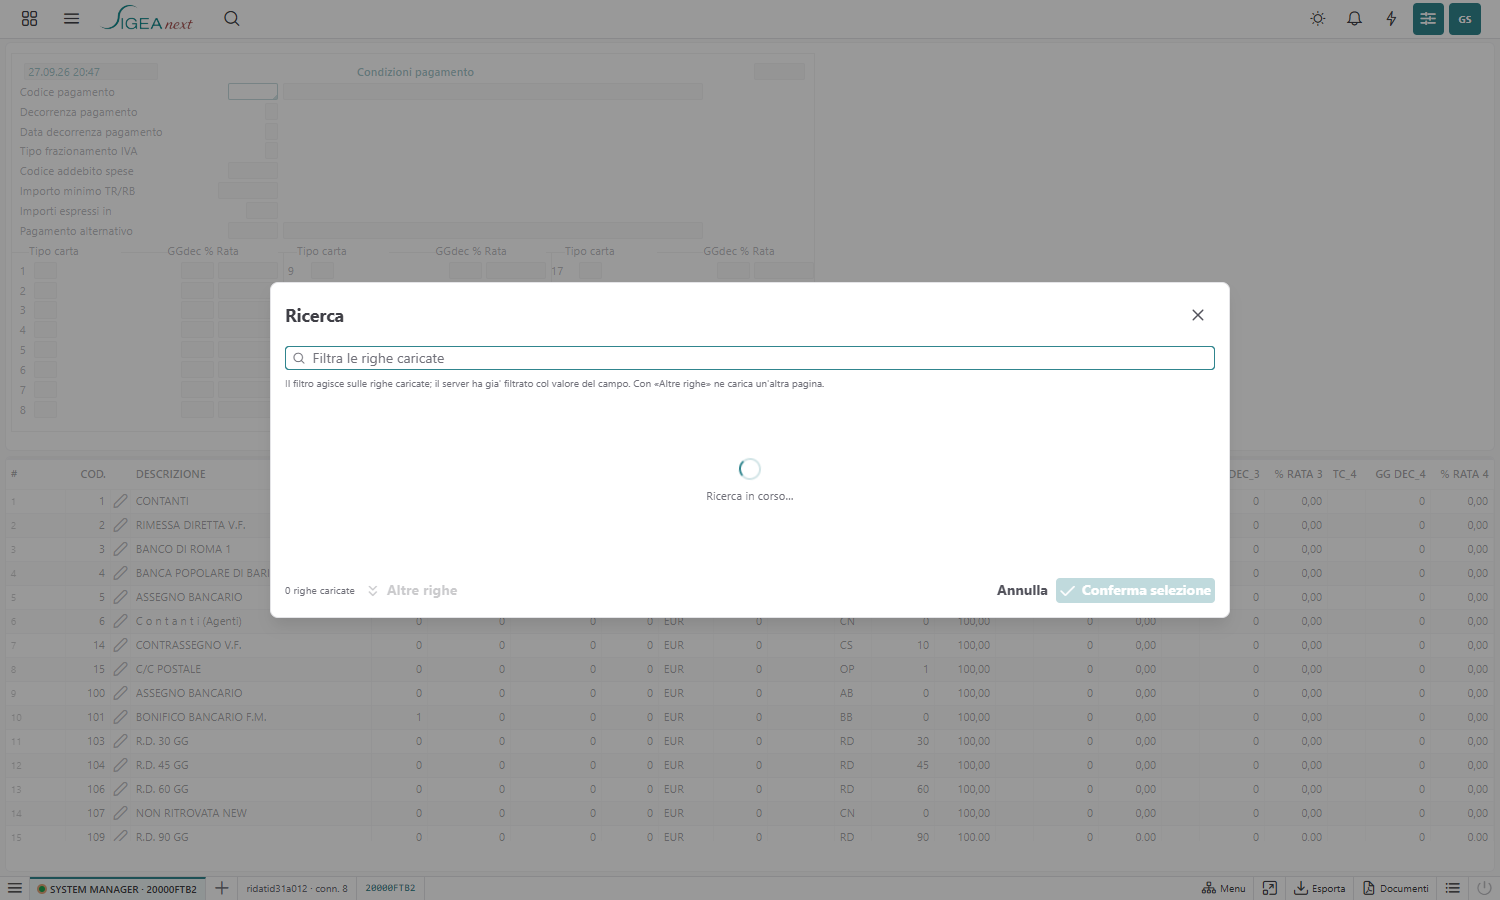Open global search magnifier icon

(232, 19)
